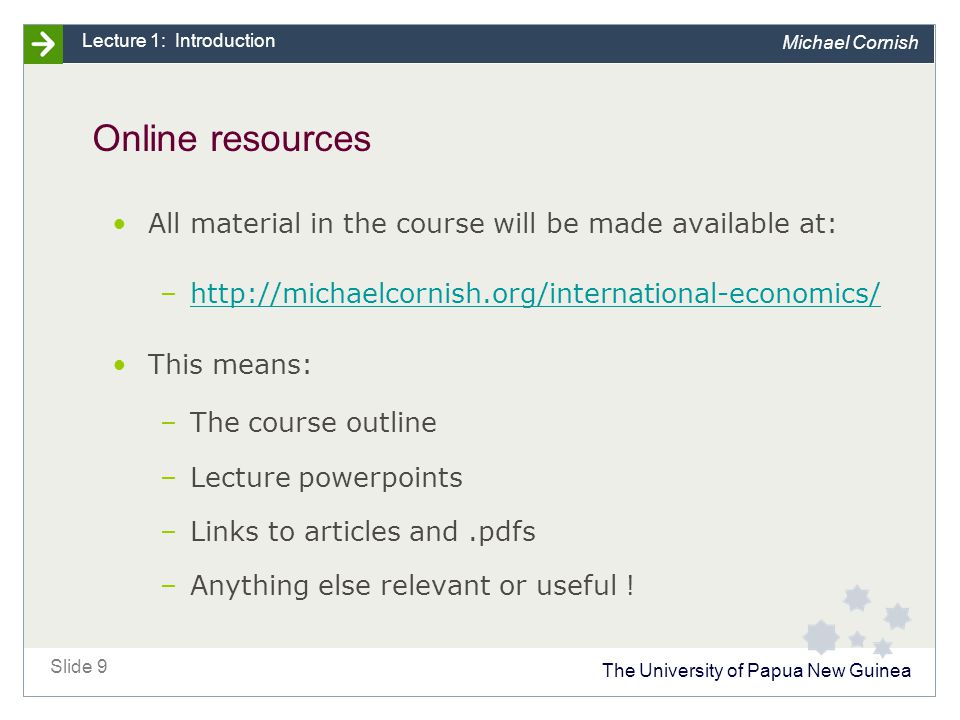960x720 pixels.
Task: Click the green arrow icon in header
Action: pyautogui.click(x=43, y=44)
